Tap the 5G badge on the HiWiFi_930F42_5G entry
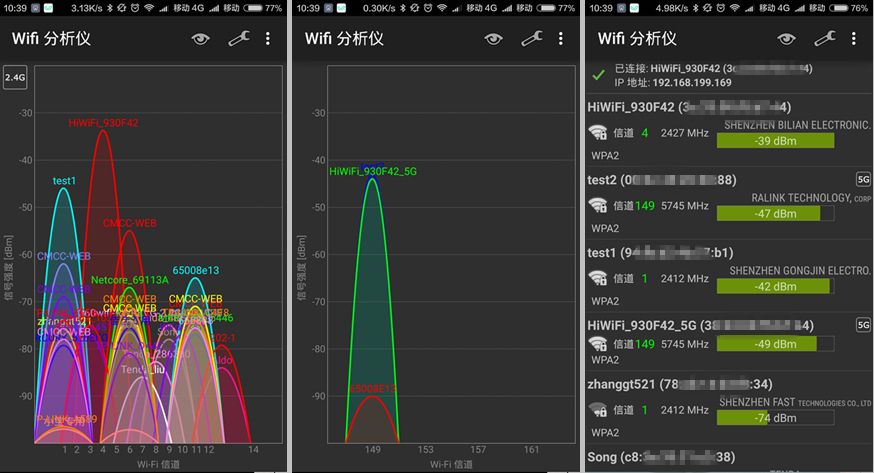Image resolution: width=874 pixels, height=473 pixels. [x=863, y=325]
